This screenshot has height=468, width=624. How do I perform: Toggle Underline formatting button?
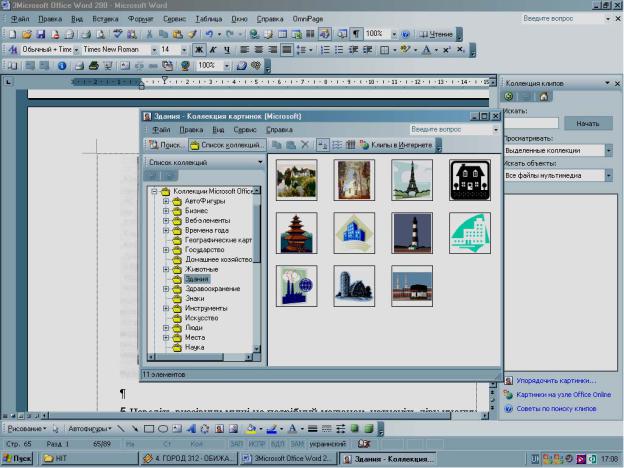(226, 50)
